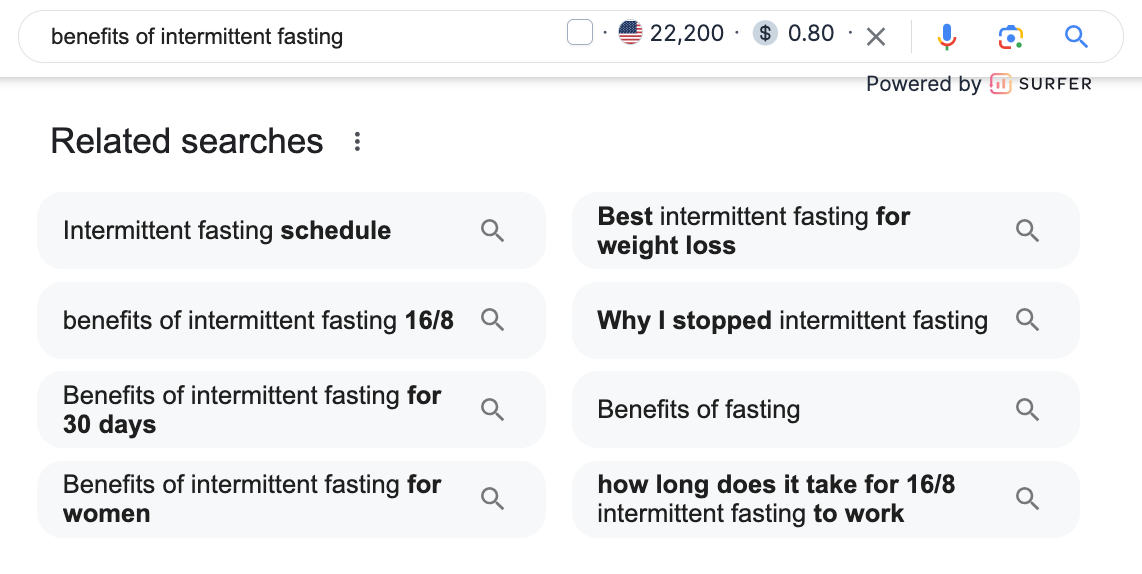
Task: Click Benefits of fasting suggestion
Action: click(699, 409)
